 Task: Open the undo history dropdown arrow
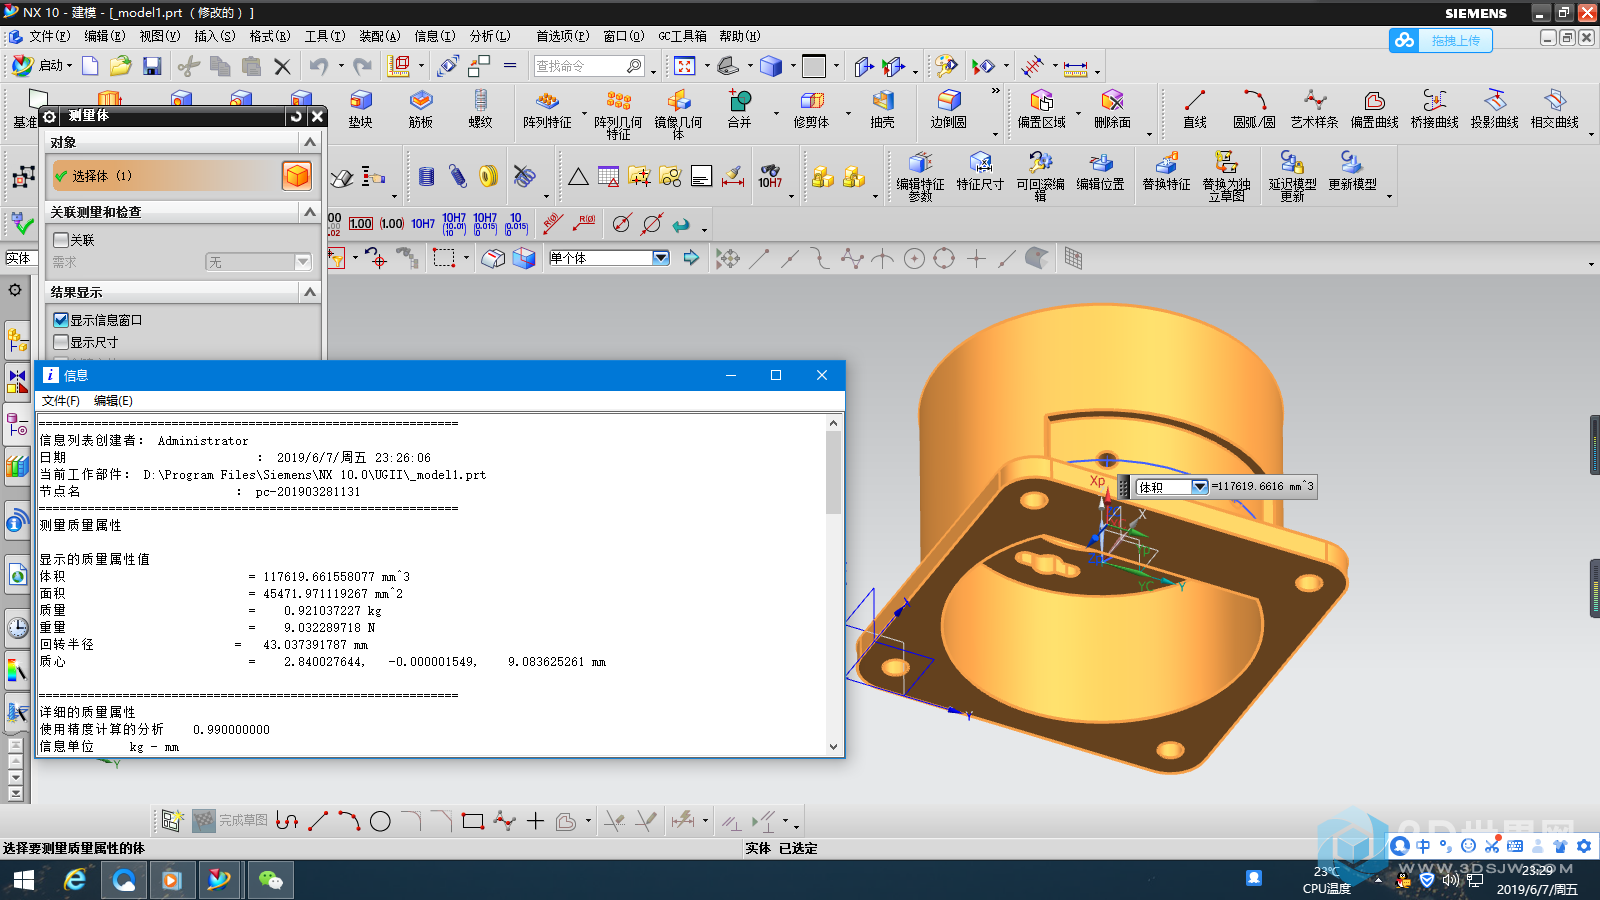pos(341,66)
